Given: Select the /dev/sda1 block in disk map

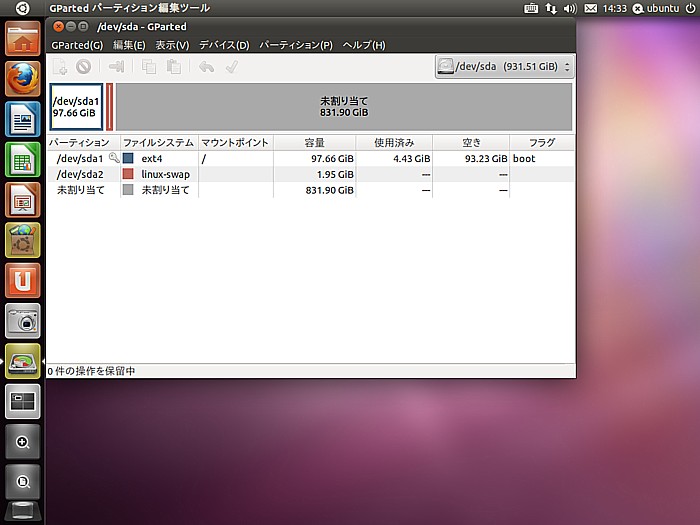Looking at the screenshot, I should point(76,107).
